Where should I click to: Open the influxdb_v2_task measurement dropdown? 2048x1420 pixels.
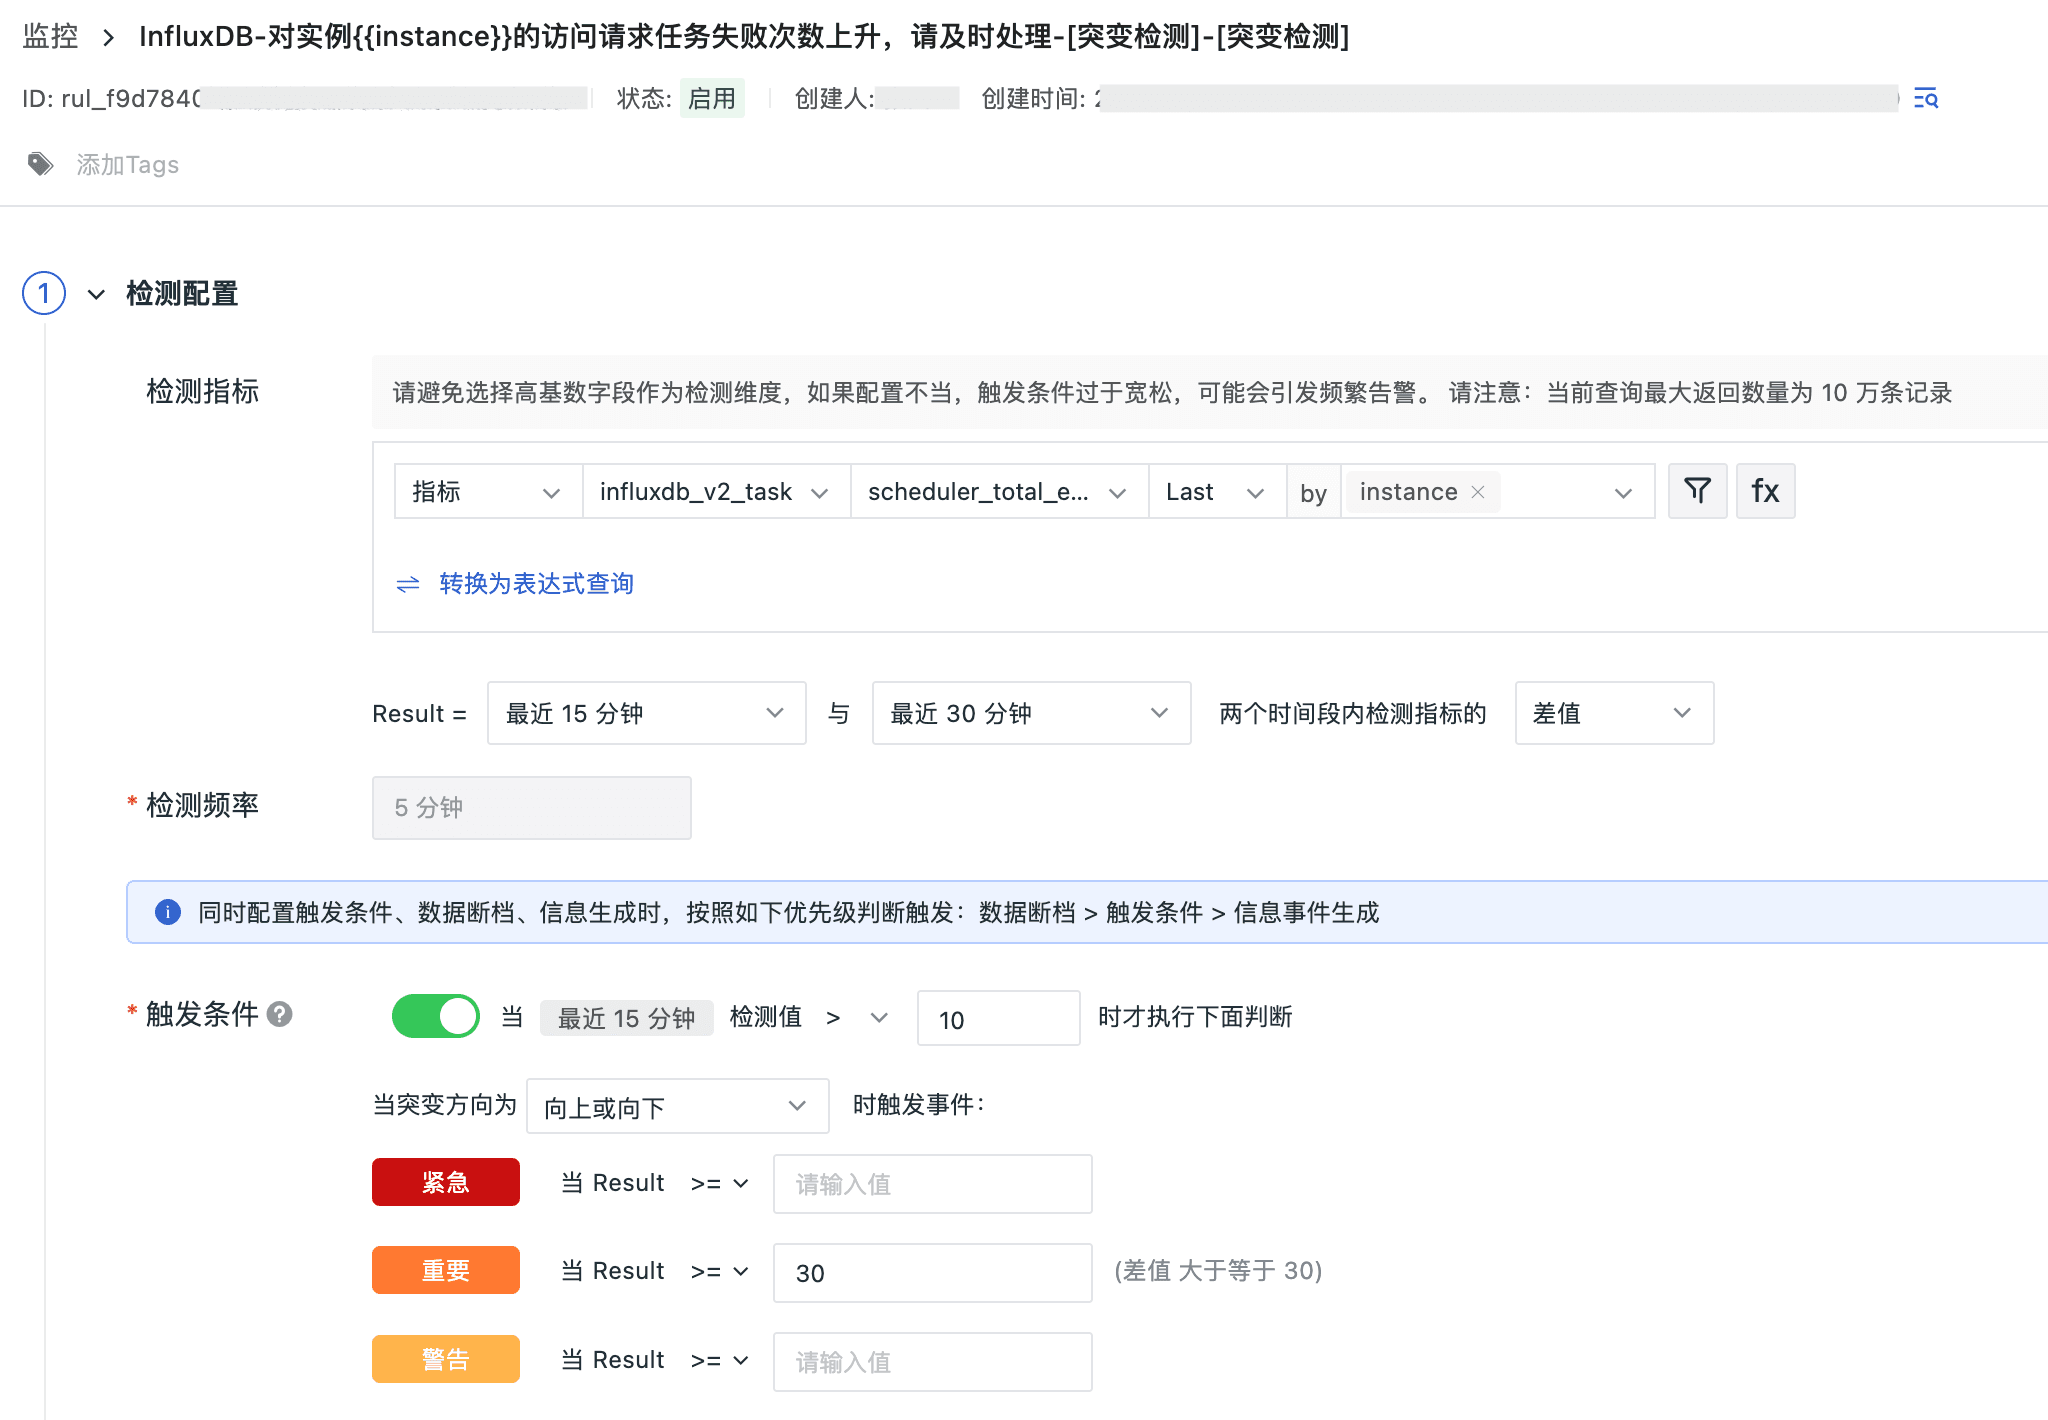[715, 492]
